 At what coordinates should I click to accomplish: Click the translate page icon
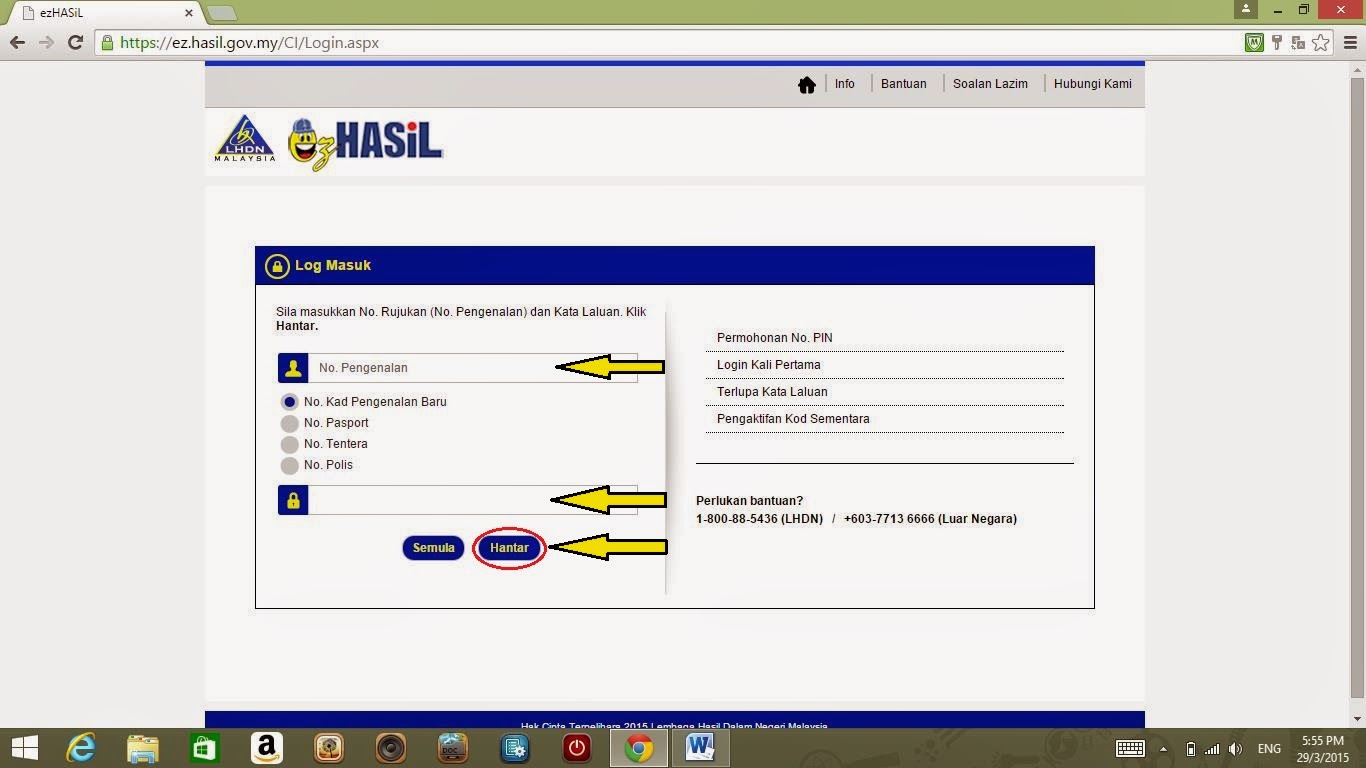point(1298,43)
